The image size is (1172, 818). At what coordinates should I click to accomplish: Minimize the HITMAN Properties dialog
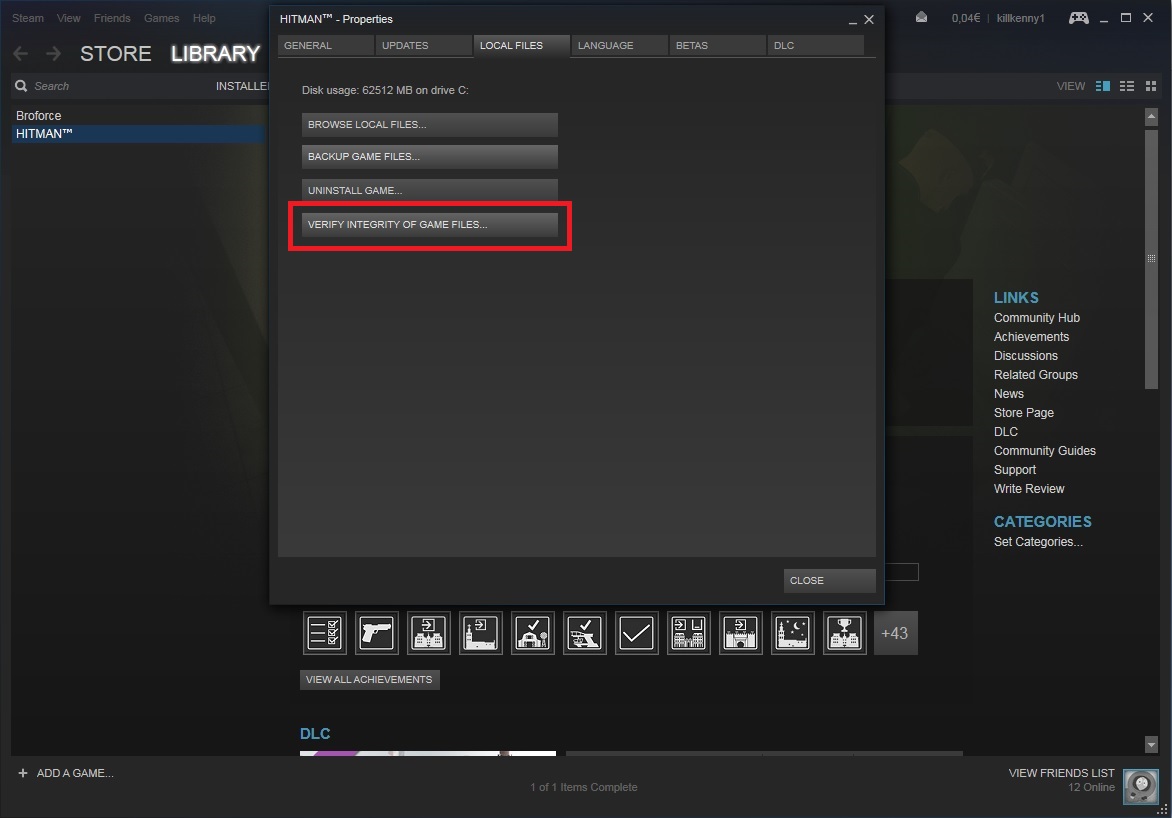(x=852, y=21)
